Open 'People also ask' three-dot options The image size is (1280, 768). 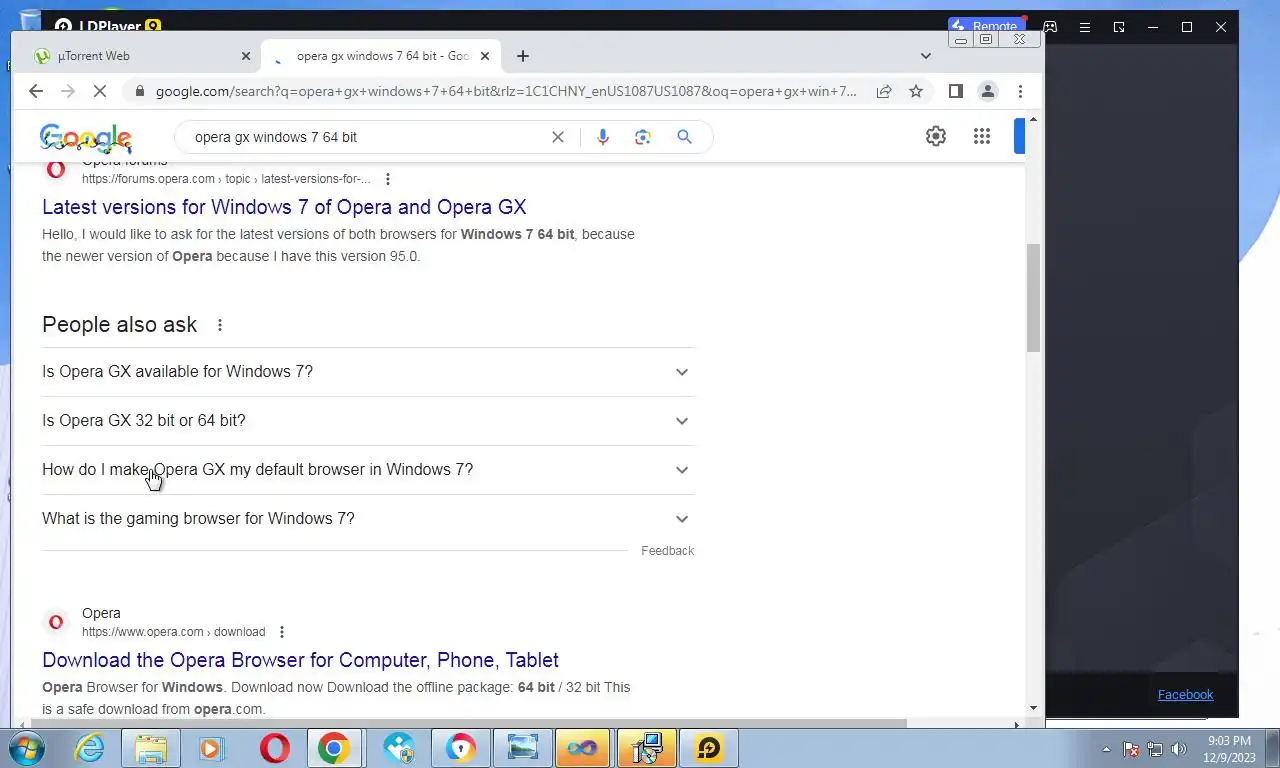tap(220, 325)
